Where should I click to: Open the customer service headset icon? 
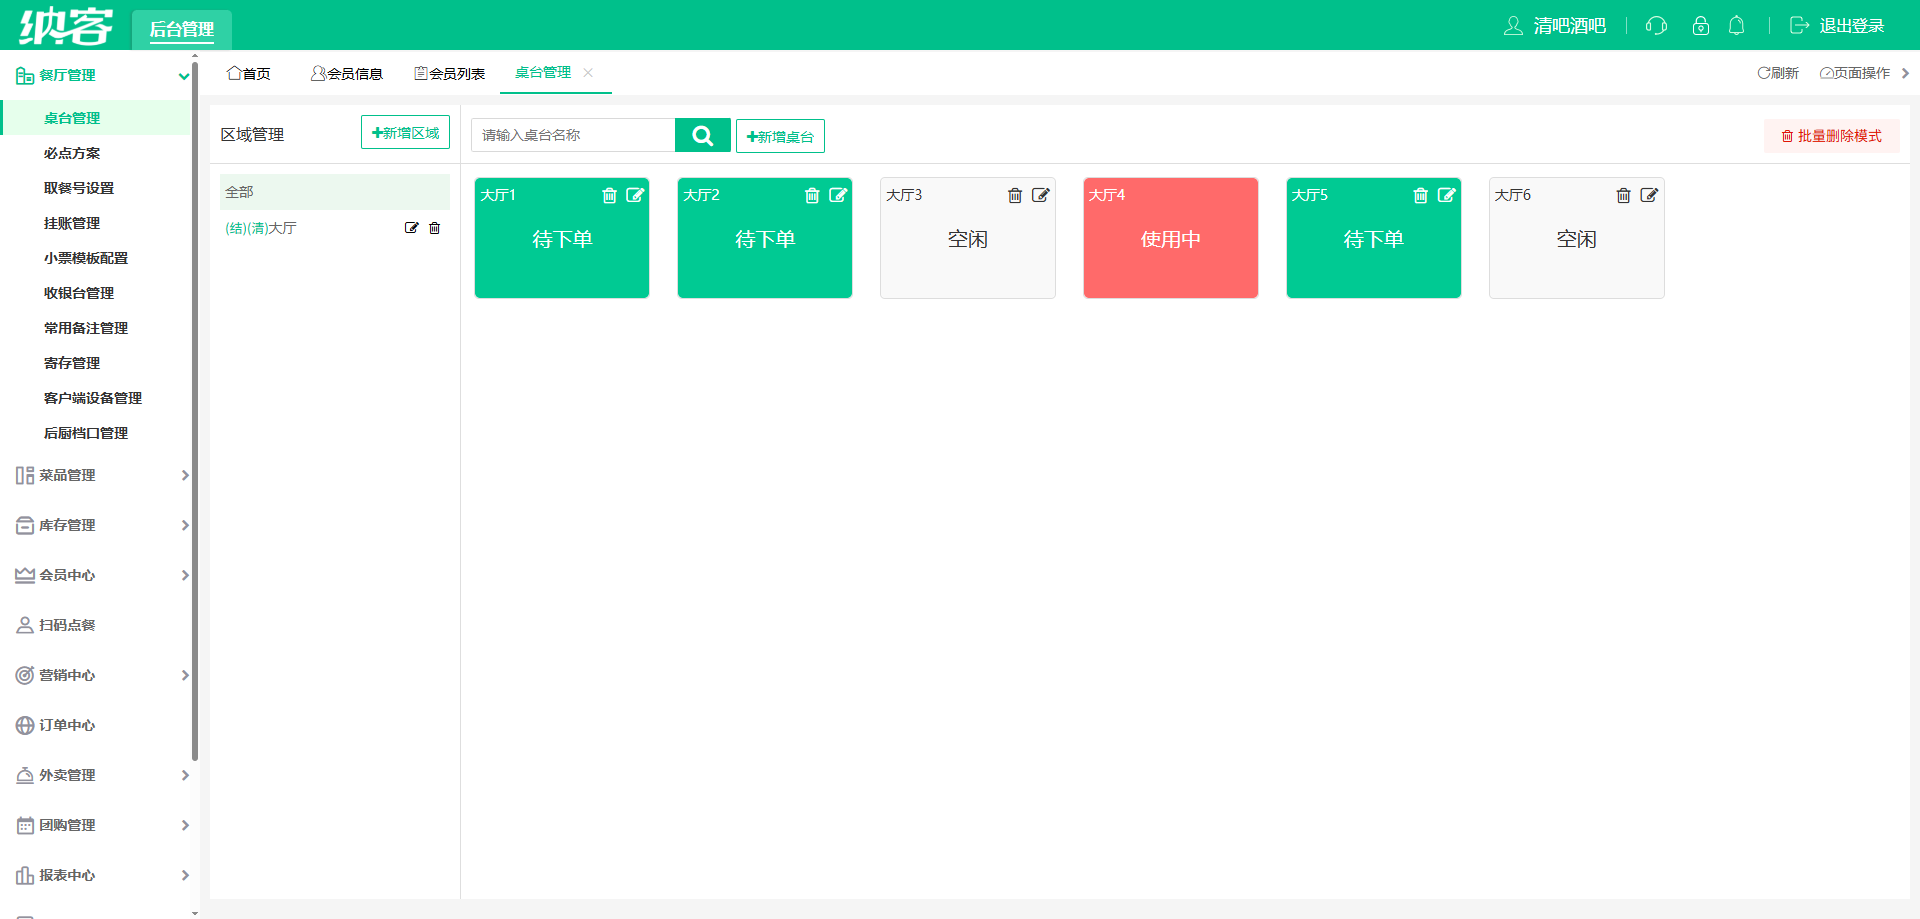[1656, 25]
